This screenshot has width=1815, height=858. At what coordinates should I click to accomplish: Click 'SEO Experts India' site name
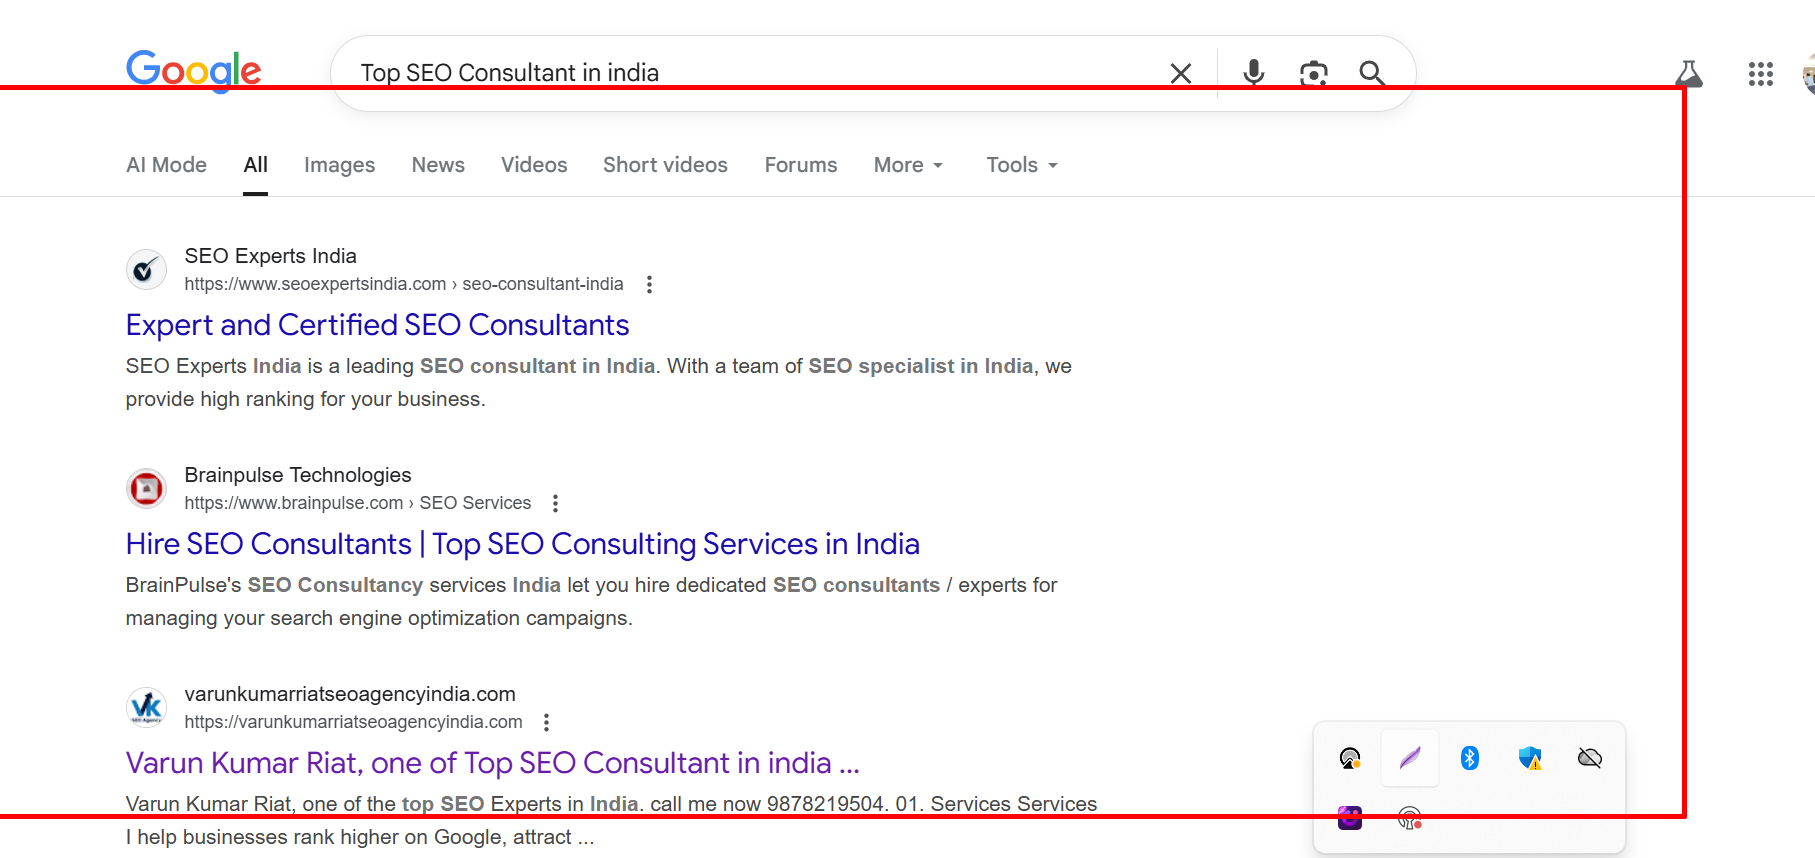point(271,256)
